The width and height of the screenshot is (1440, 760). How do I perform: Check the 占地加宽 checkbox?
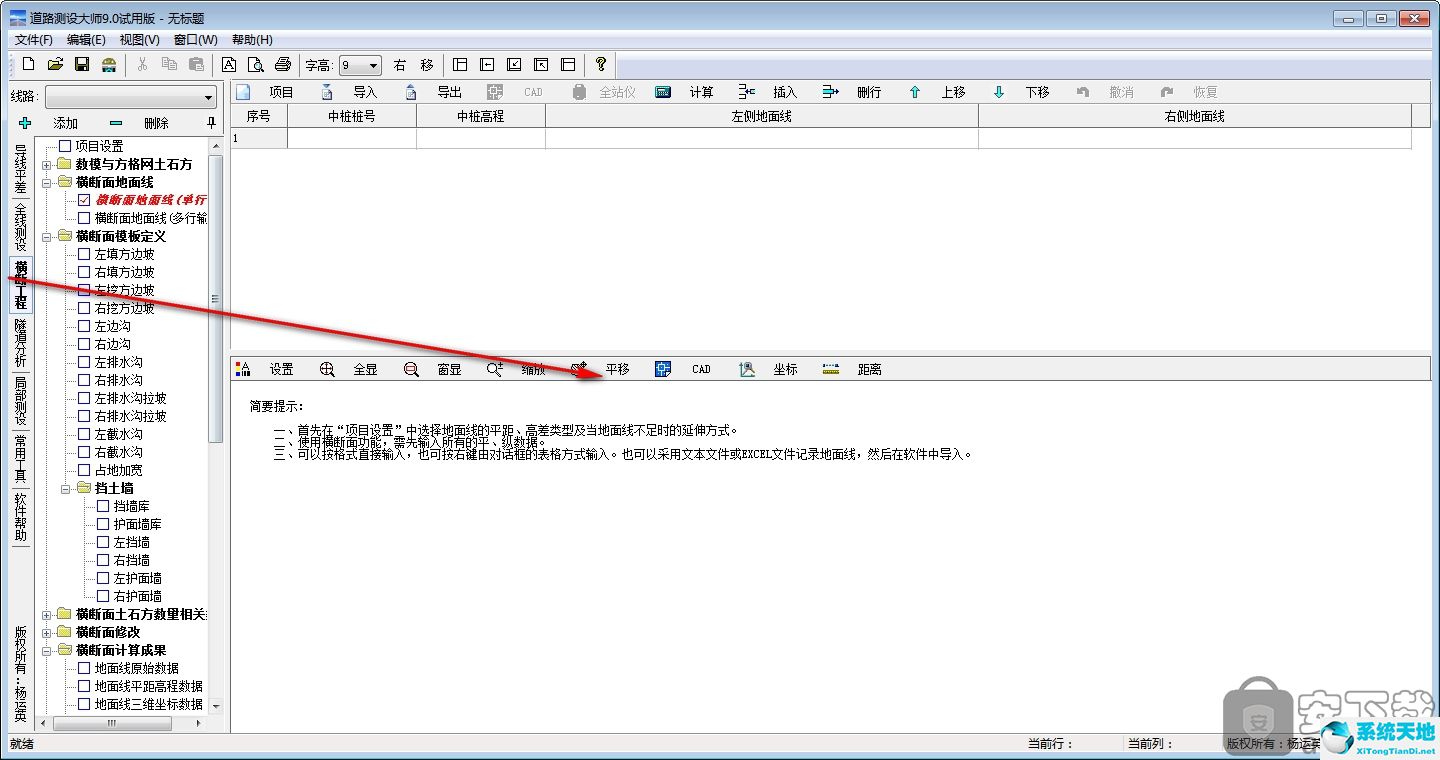coord(84,470)
